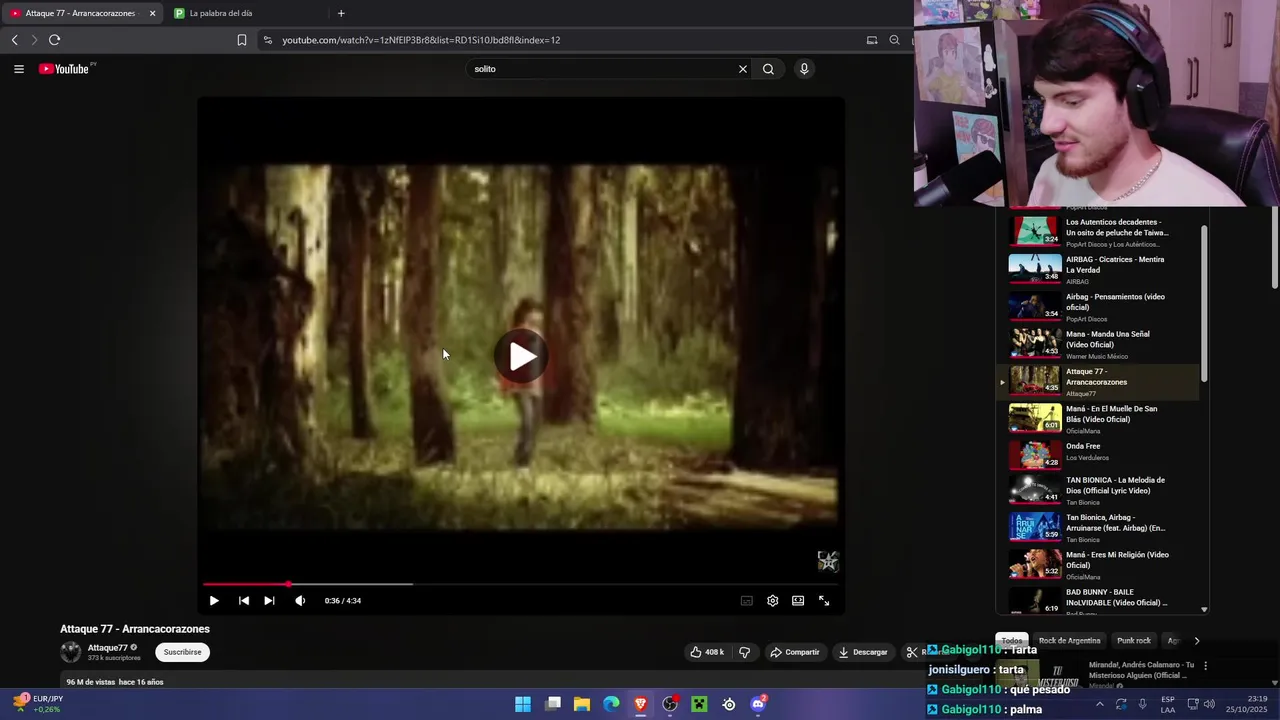Play Los Autenticos decadentes osito de peluche
This screenshot has width=1280, height=720.
click(1098, 232)
